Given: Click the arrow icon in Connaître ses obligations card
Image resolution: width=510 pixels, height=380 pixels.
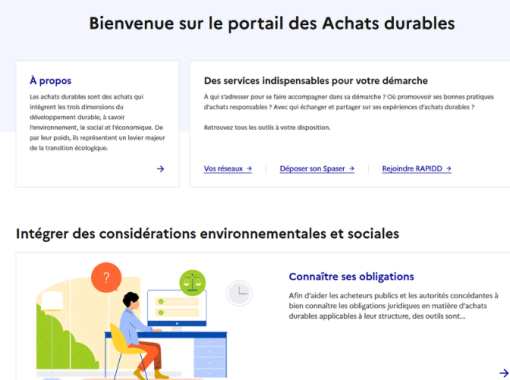Looking at the screenshot, I should 504,373.
